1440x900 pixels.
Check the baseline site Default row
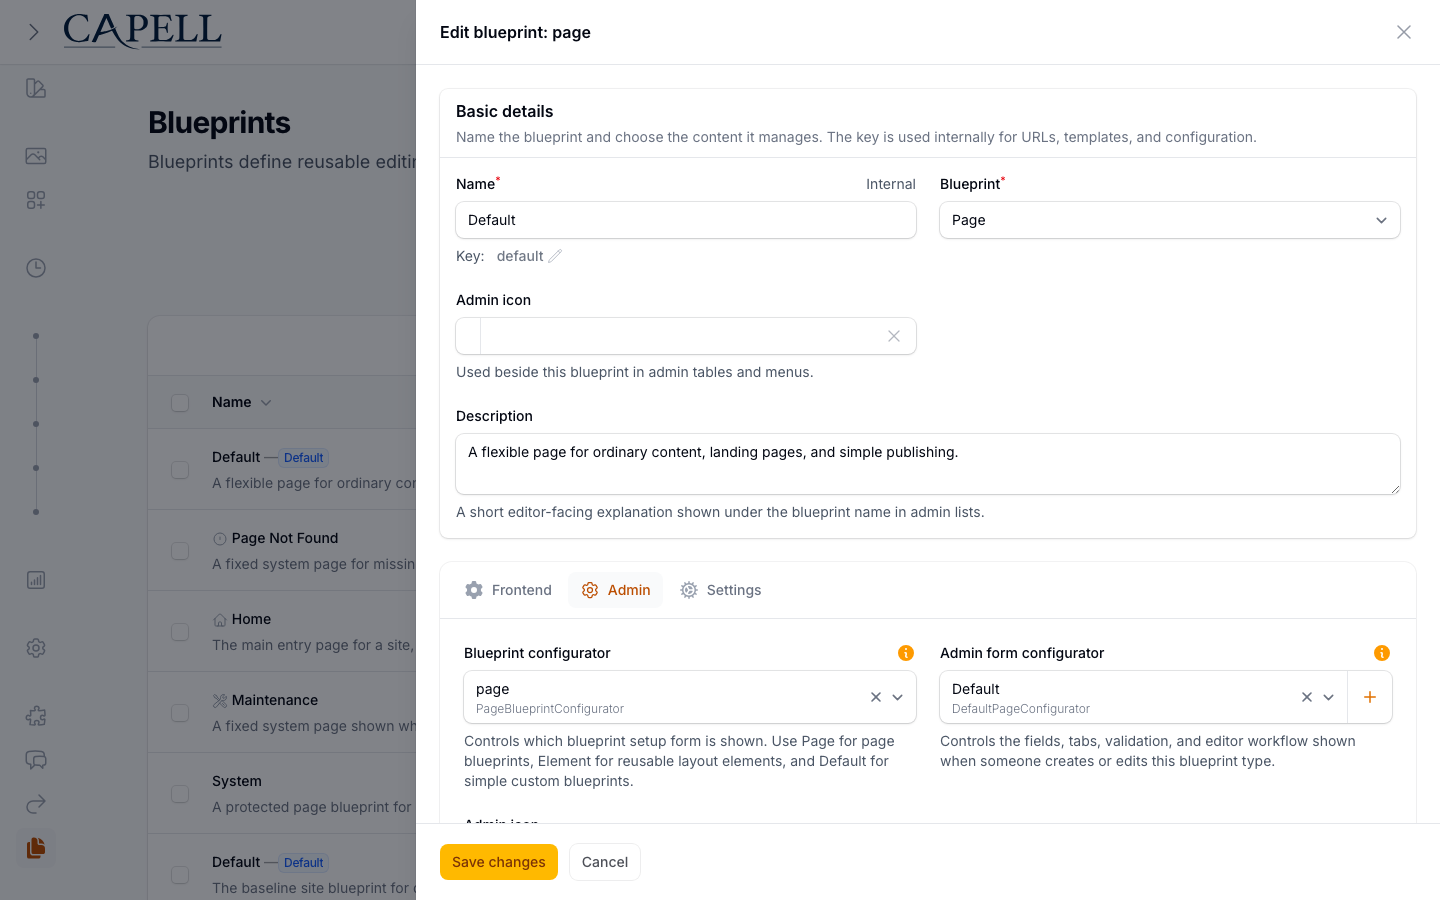tap(180, 875)
